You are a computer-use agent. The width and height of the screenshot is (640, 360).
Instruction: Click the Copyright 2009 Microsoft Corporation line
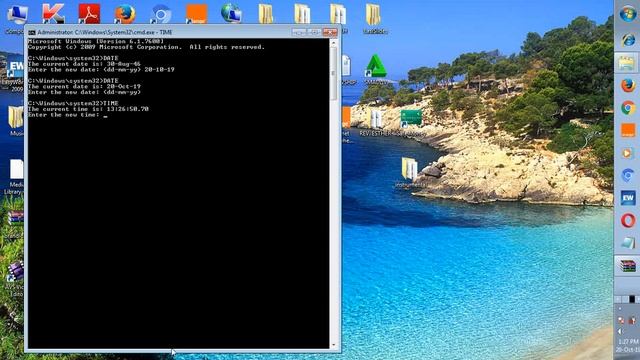point(146,47)
